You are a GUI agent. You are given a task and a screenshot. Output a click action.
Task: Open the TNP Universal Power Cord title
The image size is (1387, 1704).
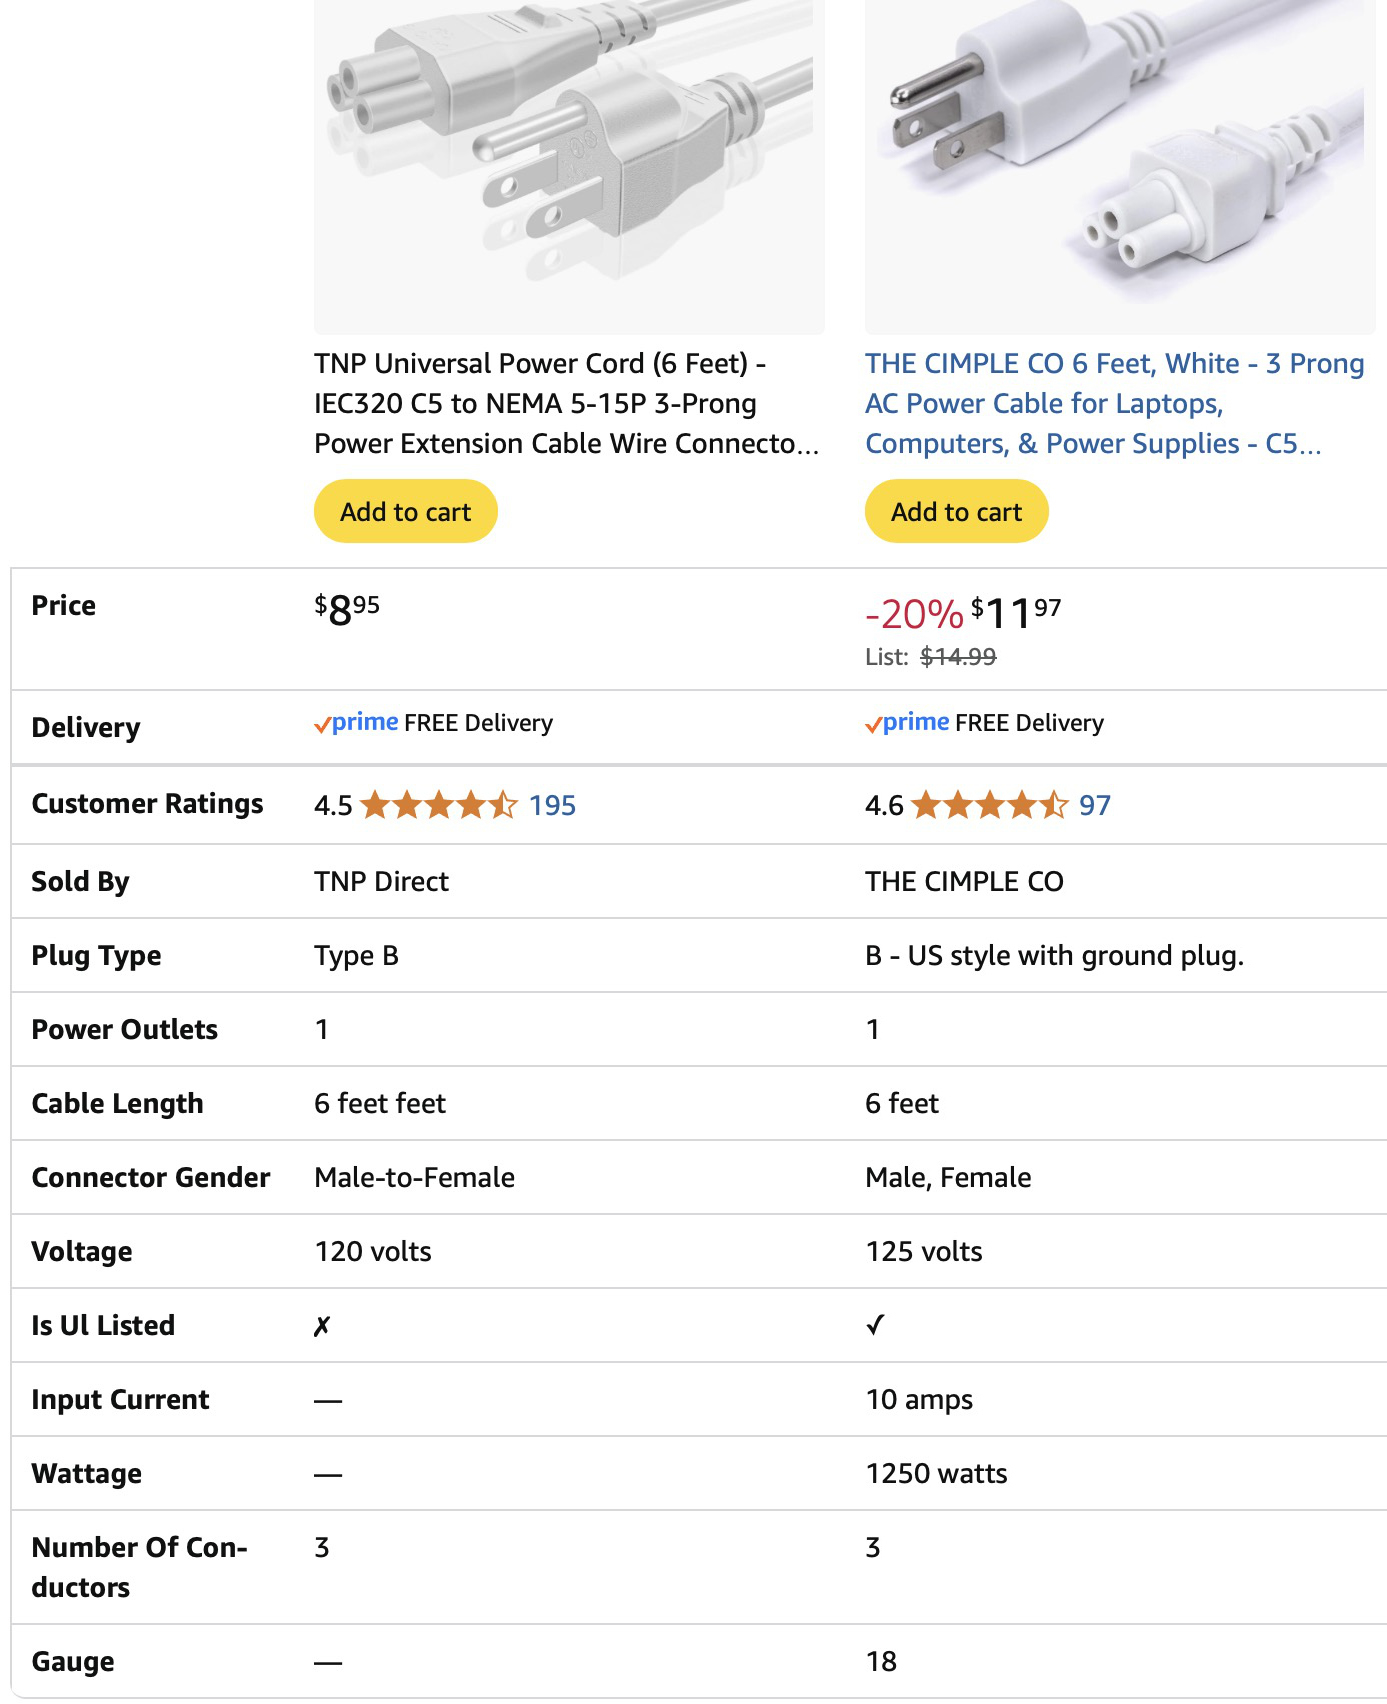[x=566, y=403]
